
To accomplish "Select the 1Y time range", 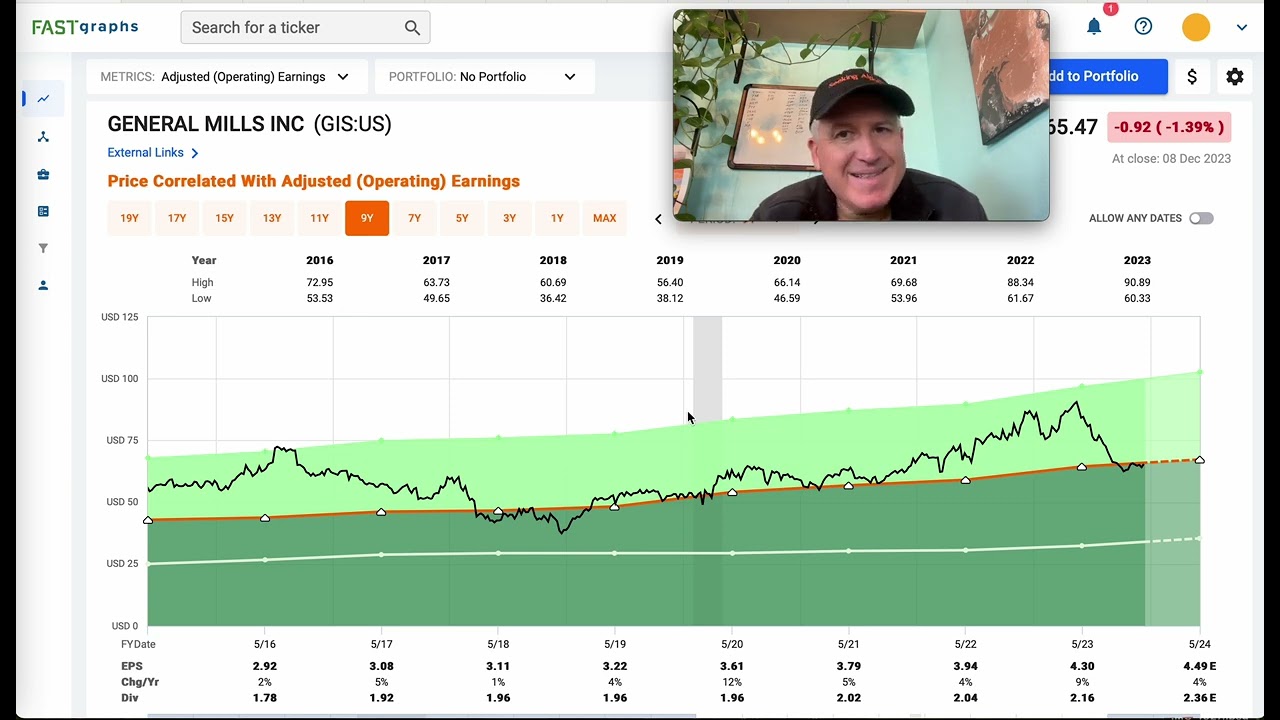I will (557, 218).
